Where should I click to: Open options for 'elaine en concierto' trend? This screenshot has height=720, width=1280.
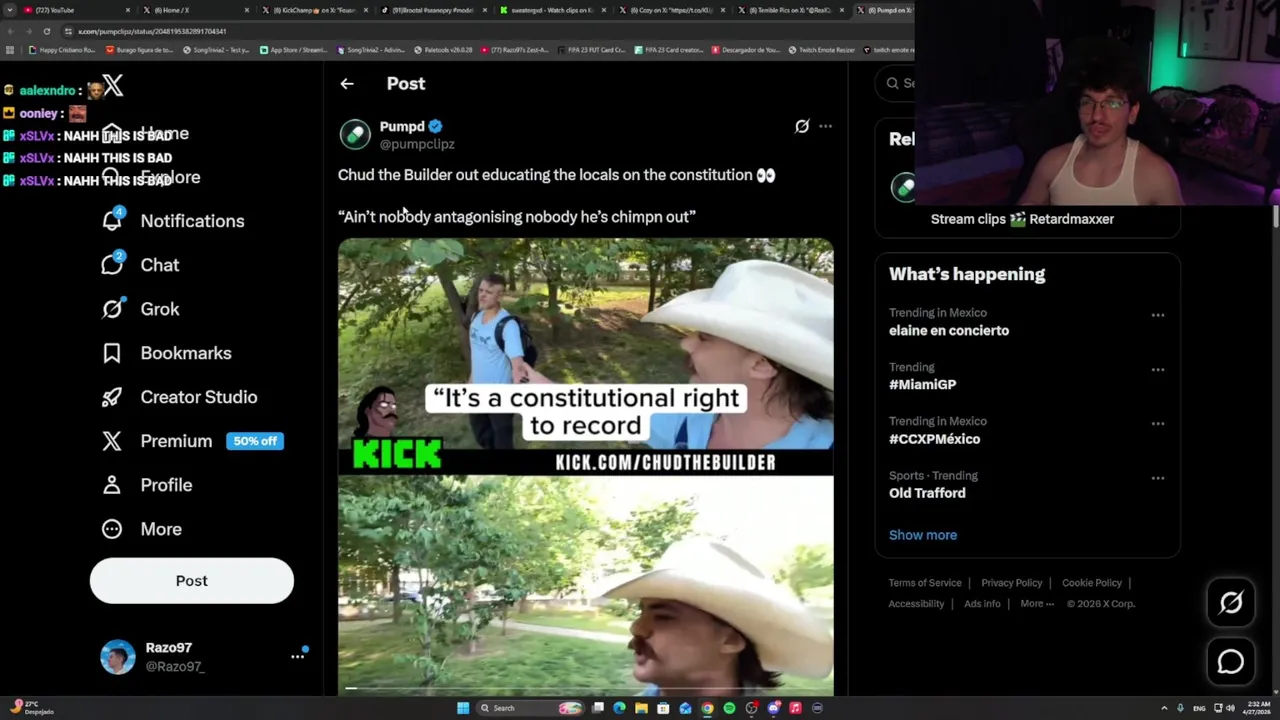tap(1157, 315)
